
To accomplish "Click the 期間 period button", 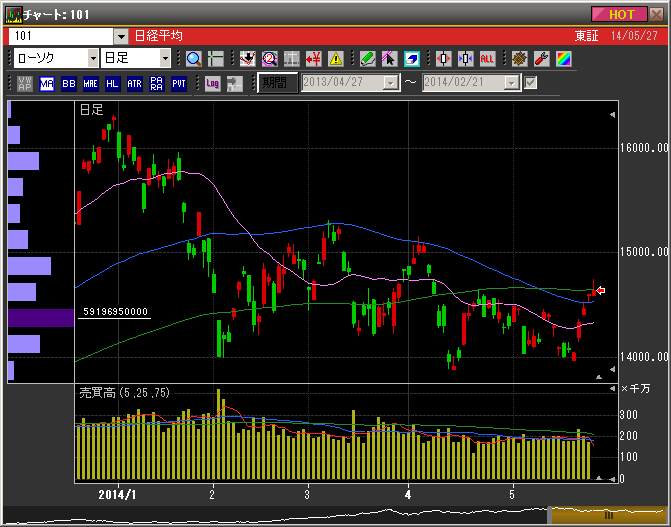I will coord(277,83).
